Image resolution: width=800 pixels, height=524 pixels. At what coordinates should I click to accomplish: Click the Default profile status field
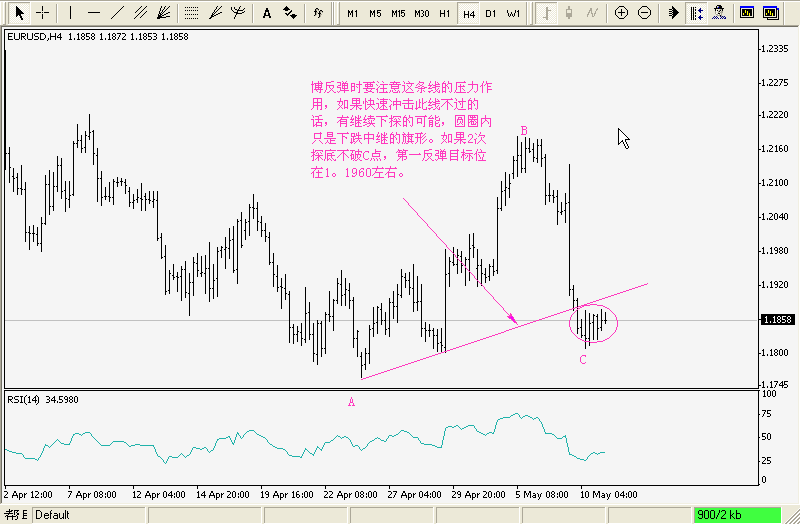point(89,515)
